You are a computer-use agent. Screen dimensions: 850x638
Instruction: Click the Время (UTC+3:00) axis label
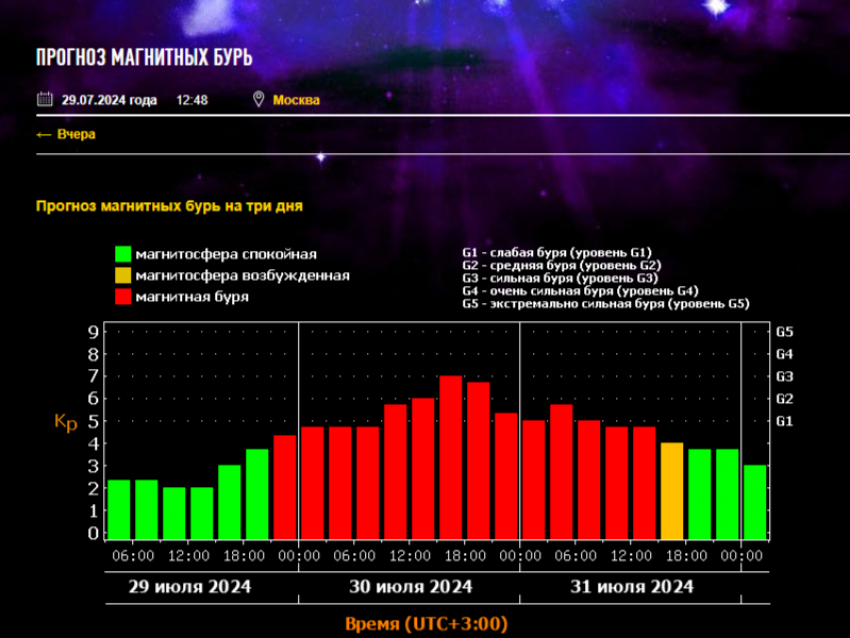coord(426,624)
